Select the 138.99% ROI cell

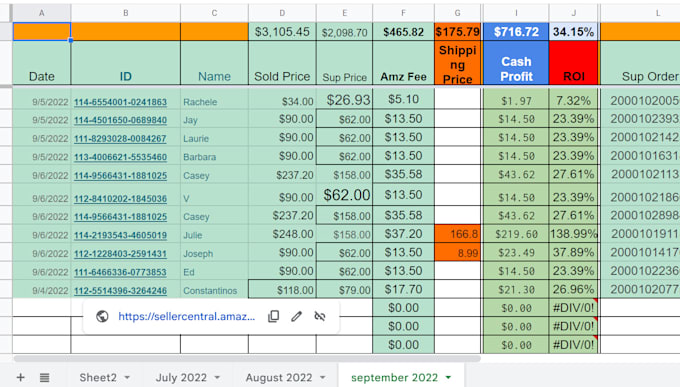tap(574, 234)
